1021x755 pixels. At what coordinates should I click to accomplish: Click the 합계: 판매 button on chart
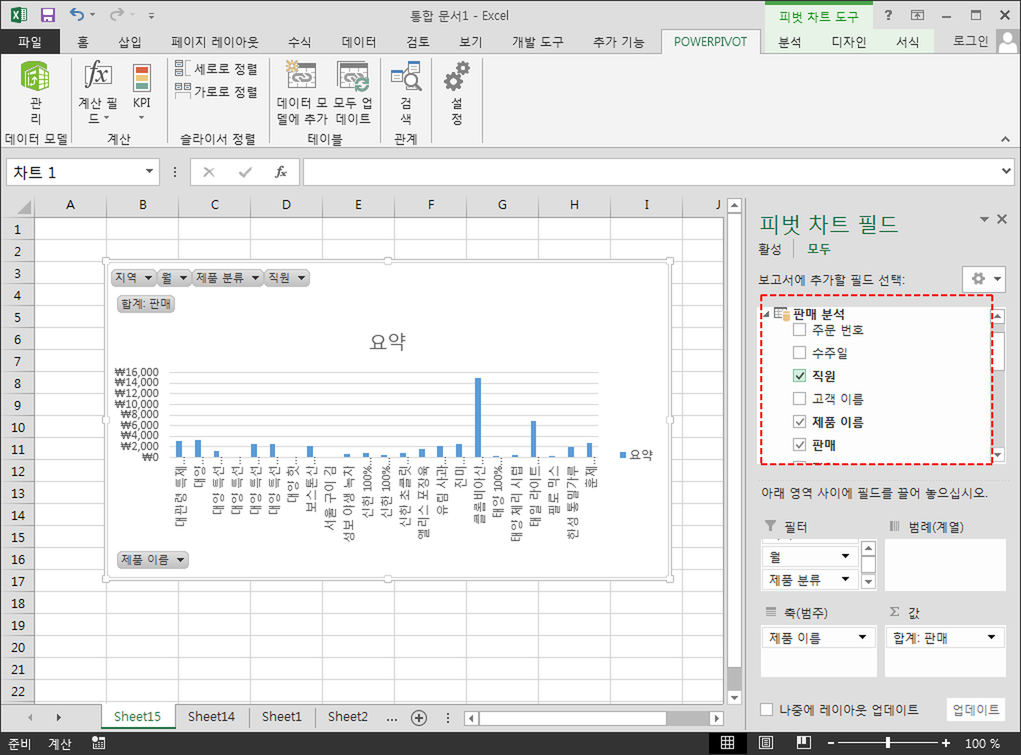146,304
